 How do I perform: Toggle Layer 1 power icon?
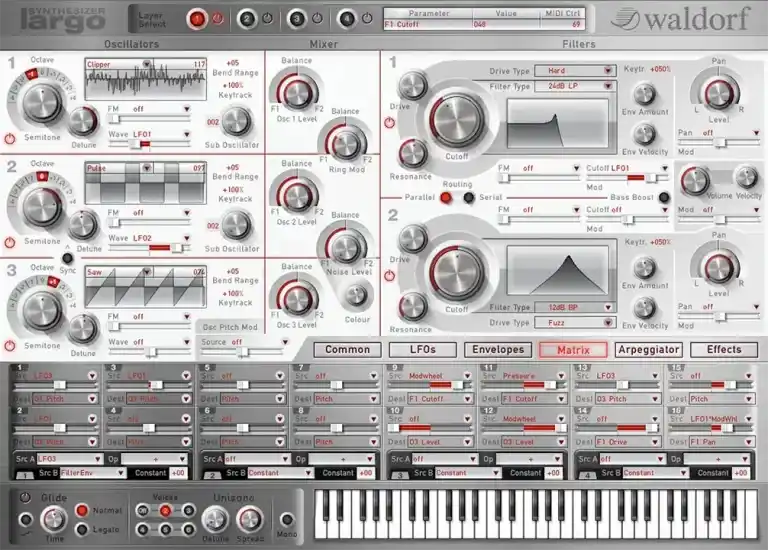click(x=217, y=19)
